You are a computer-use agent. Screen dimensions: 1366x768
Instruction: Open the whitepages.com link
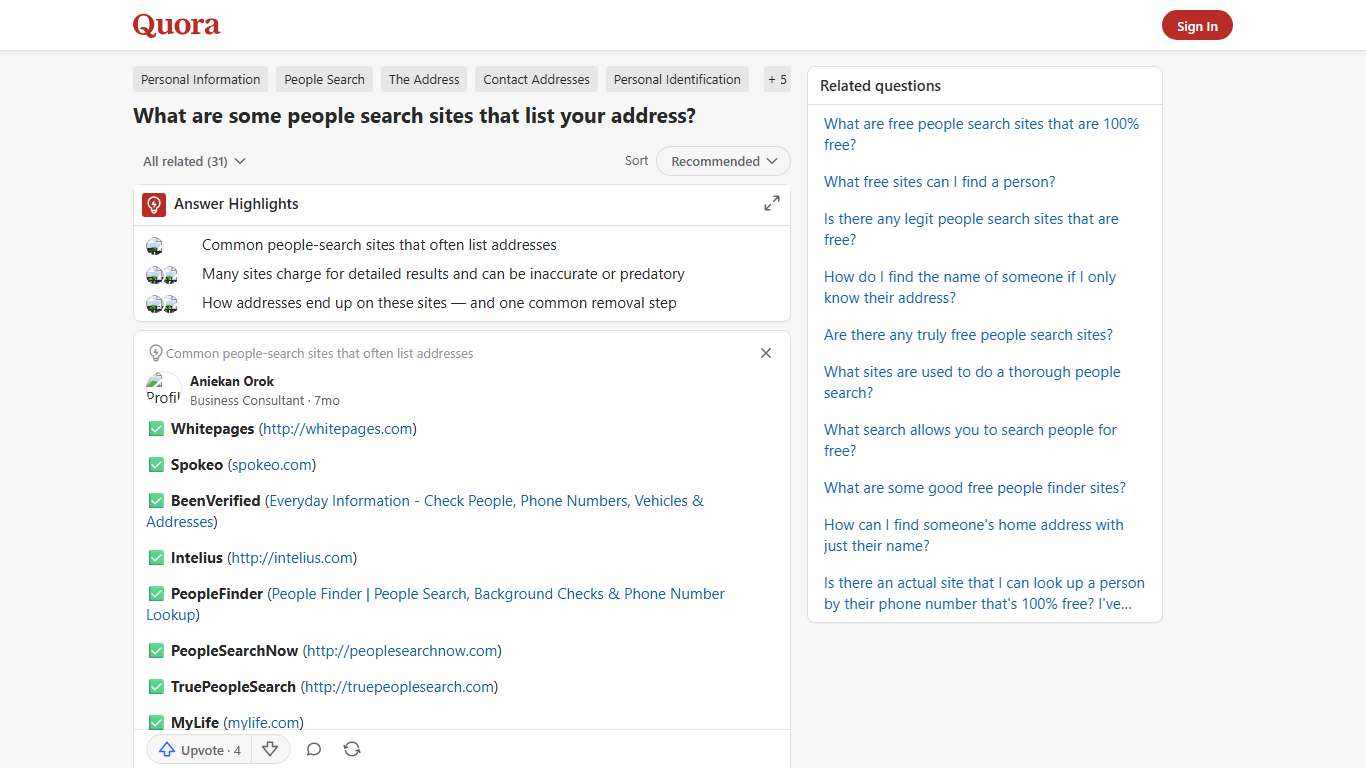coord(337,428)
